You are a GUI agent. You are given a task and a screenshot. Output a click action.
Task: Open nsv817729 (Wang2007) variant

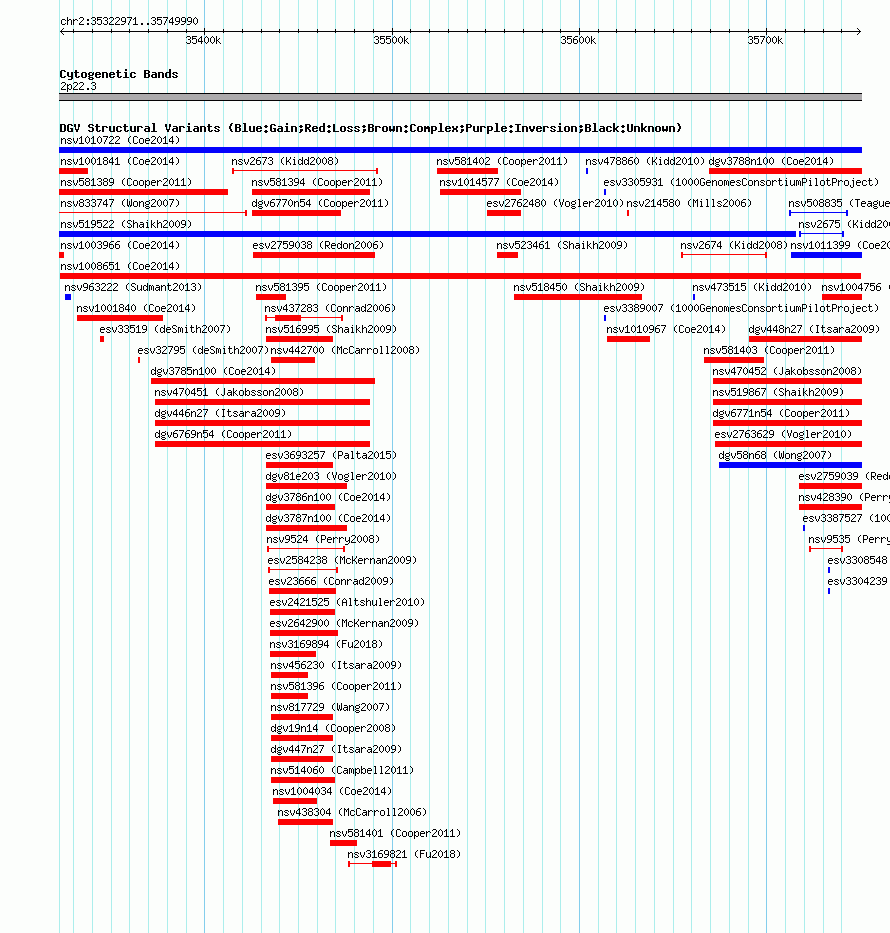(x=330, y=707)
